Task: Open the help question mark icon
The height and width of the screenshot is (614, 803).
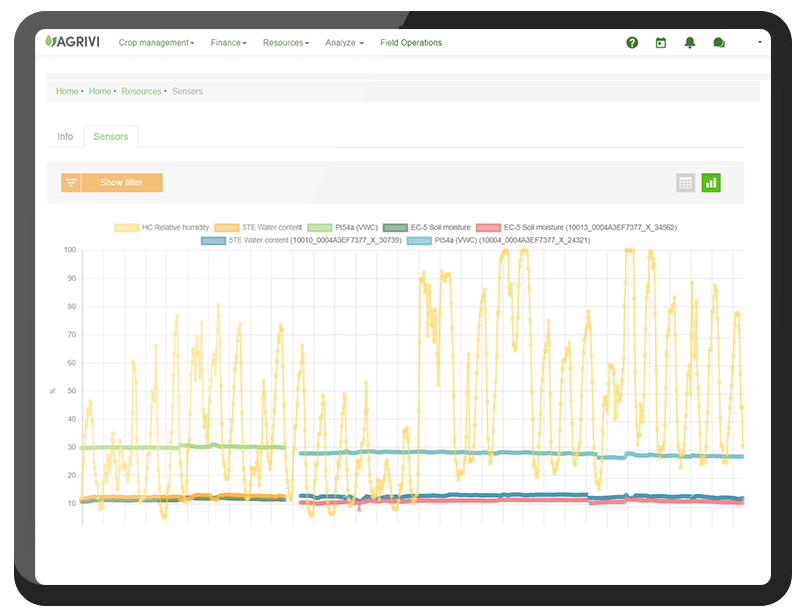Action: click(x=632, y=43)
